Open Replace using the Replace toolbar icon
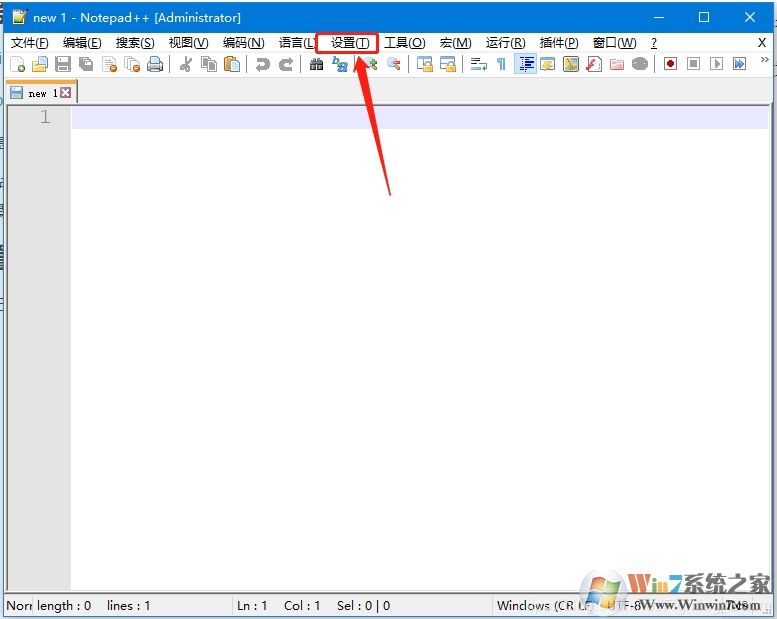The width and height of the screenshot is (777, 619). 340,64
